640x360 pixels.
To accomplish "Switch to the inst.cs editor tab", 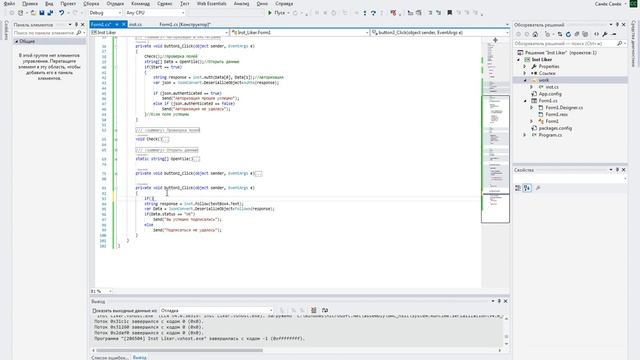I will pyautogui.click(x=136, y=25).
